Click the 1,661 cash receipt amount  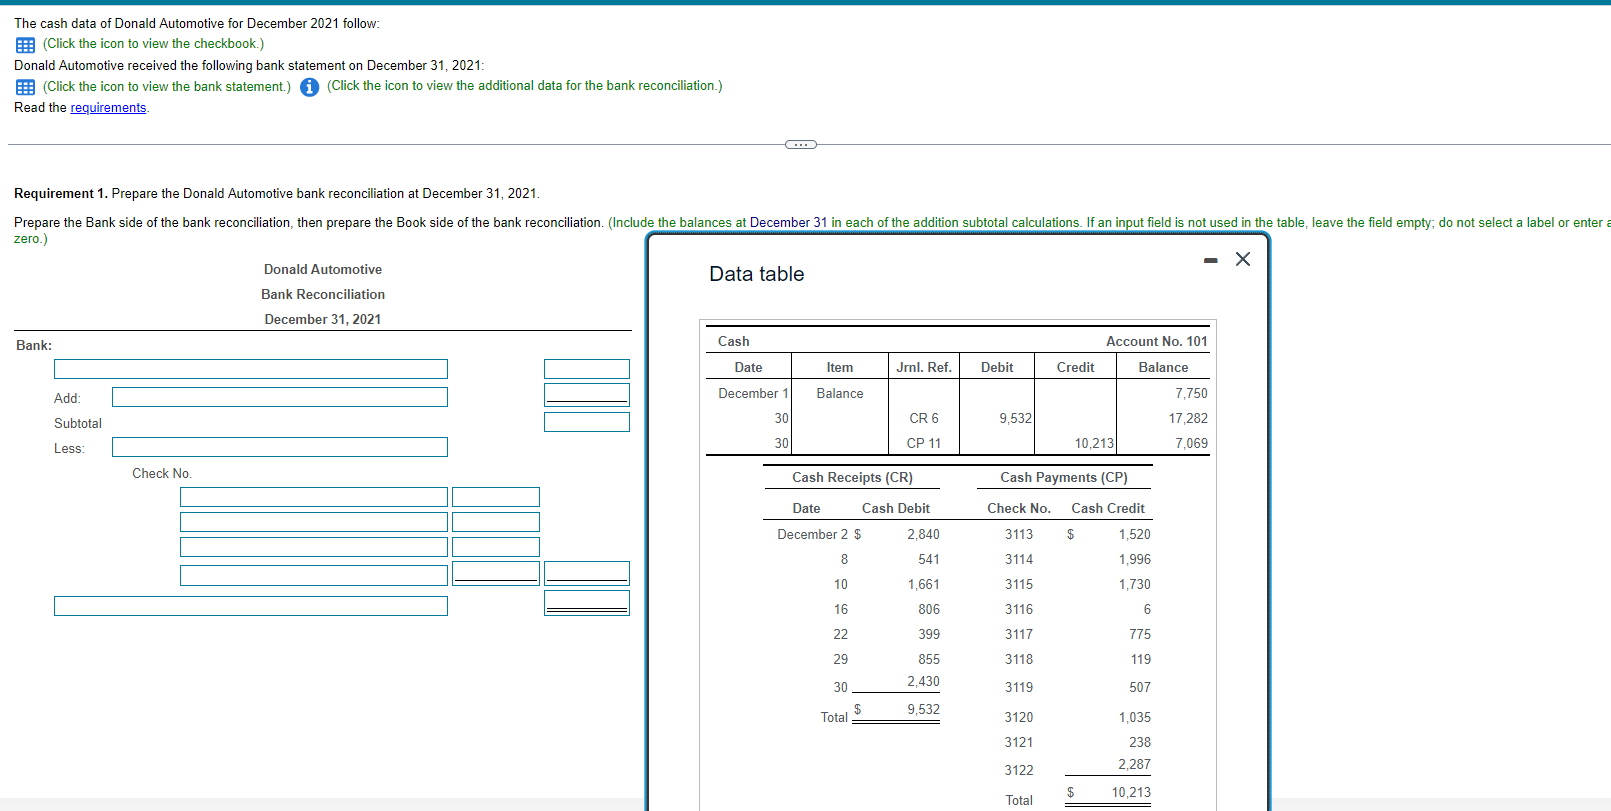tap(923, 585)
